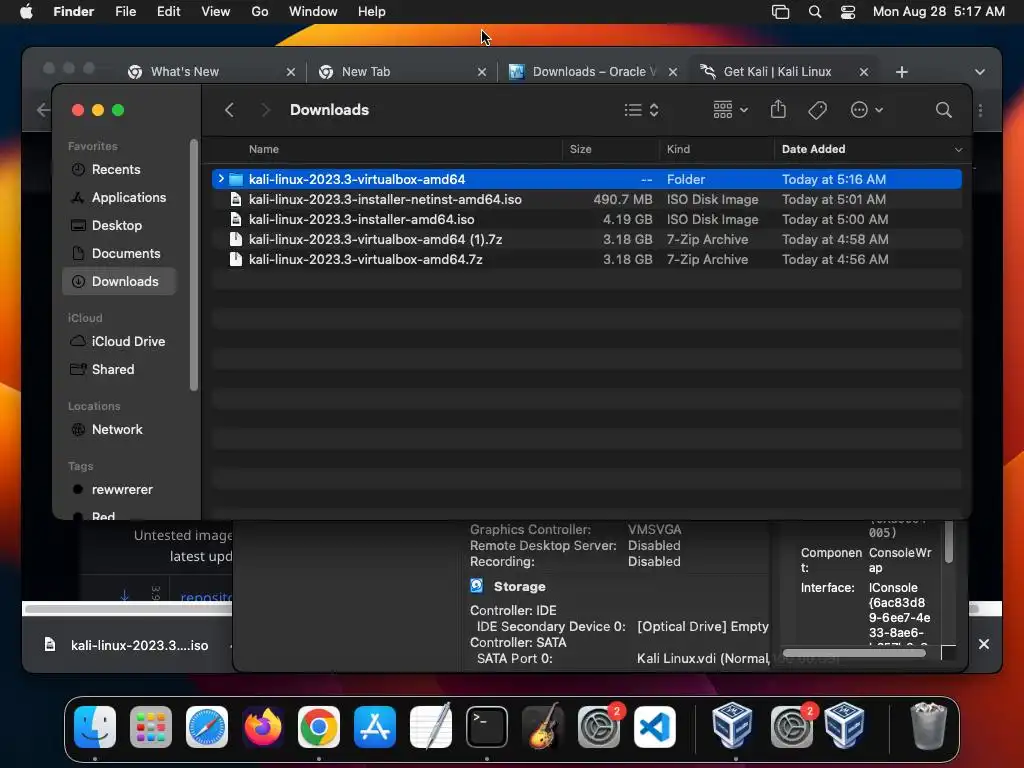Sort by Size column header
The image size is (1024, 768).
click(580, 150)
